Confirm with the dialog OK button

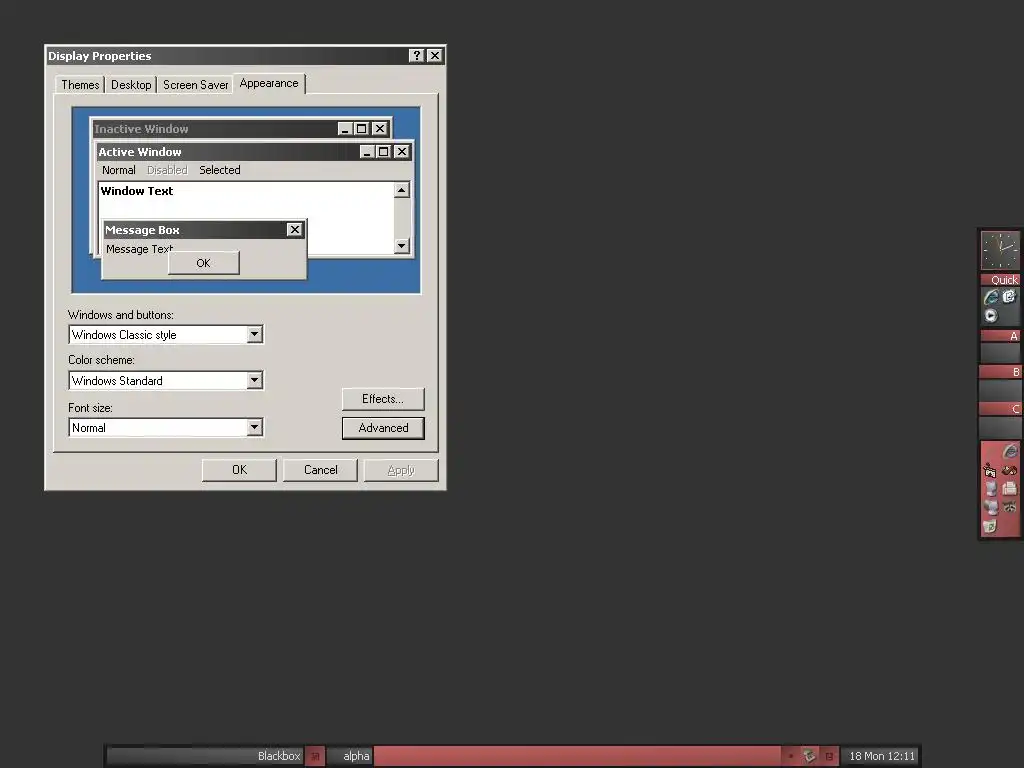tap(239, 470)
